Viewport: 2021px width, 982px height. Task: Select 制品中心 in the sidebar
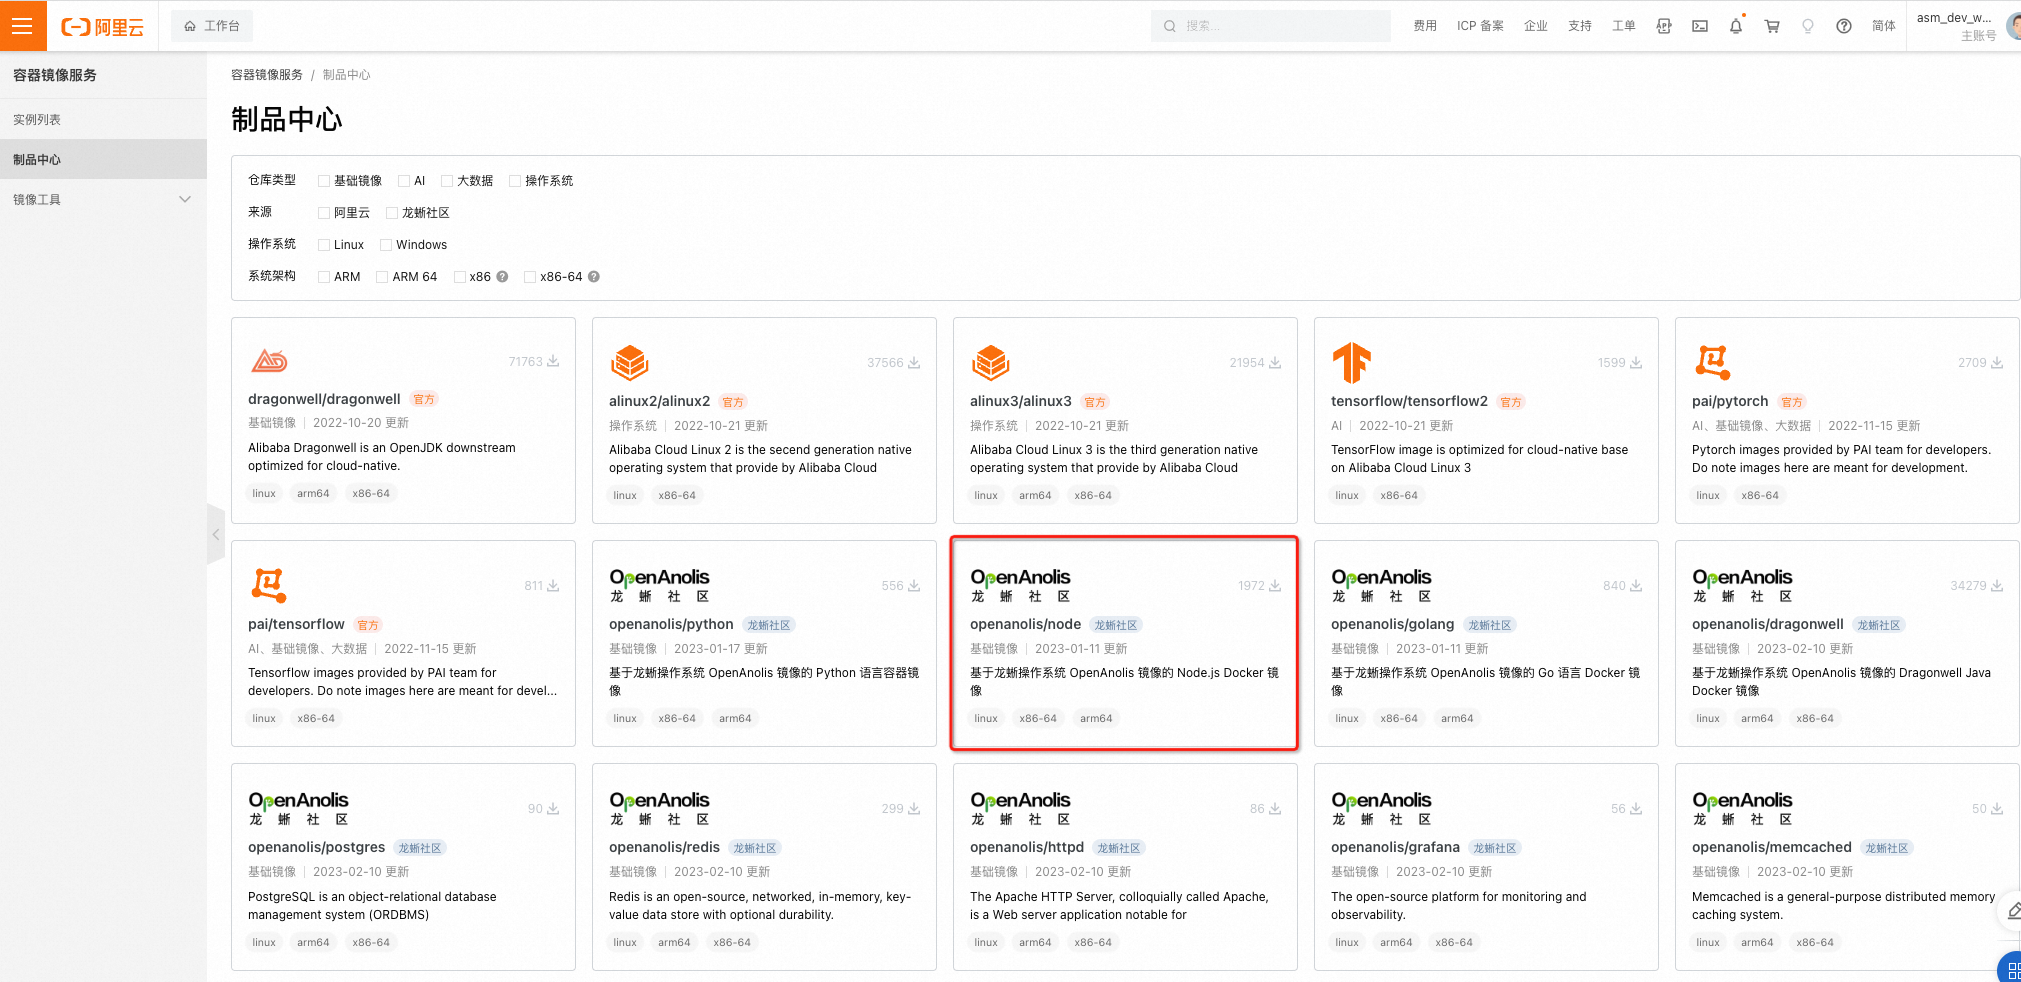[103, 159]
